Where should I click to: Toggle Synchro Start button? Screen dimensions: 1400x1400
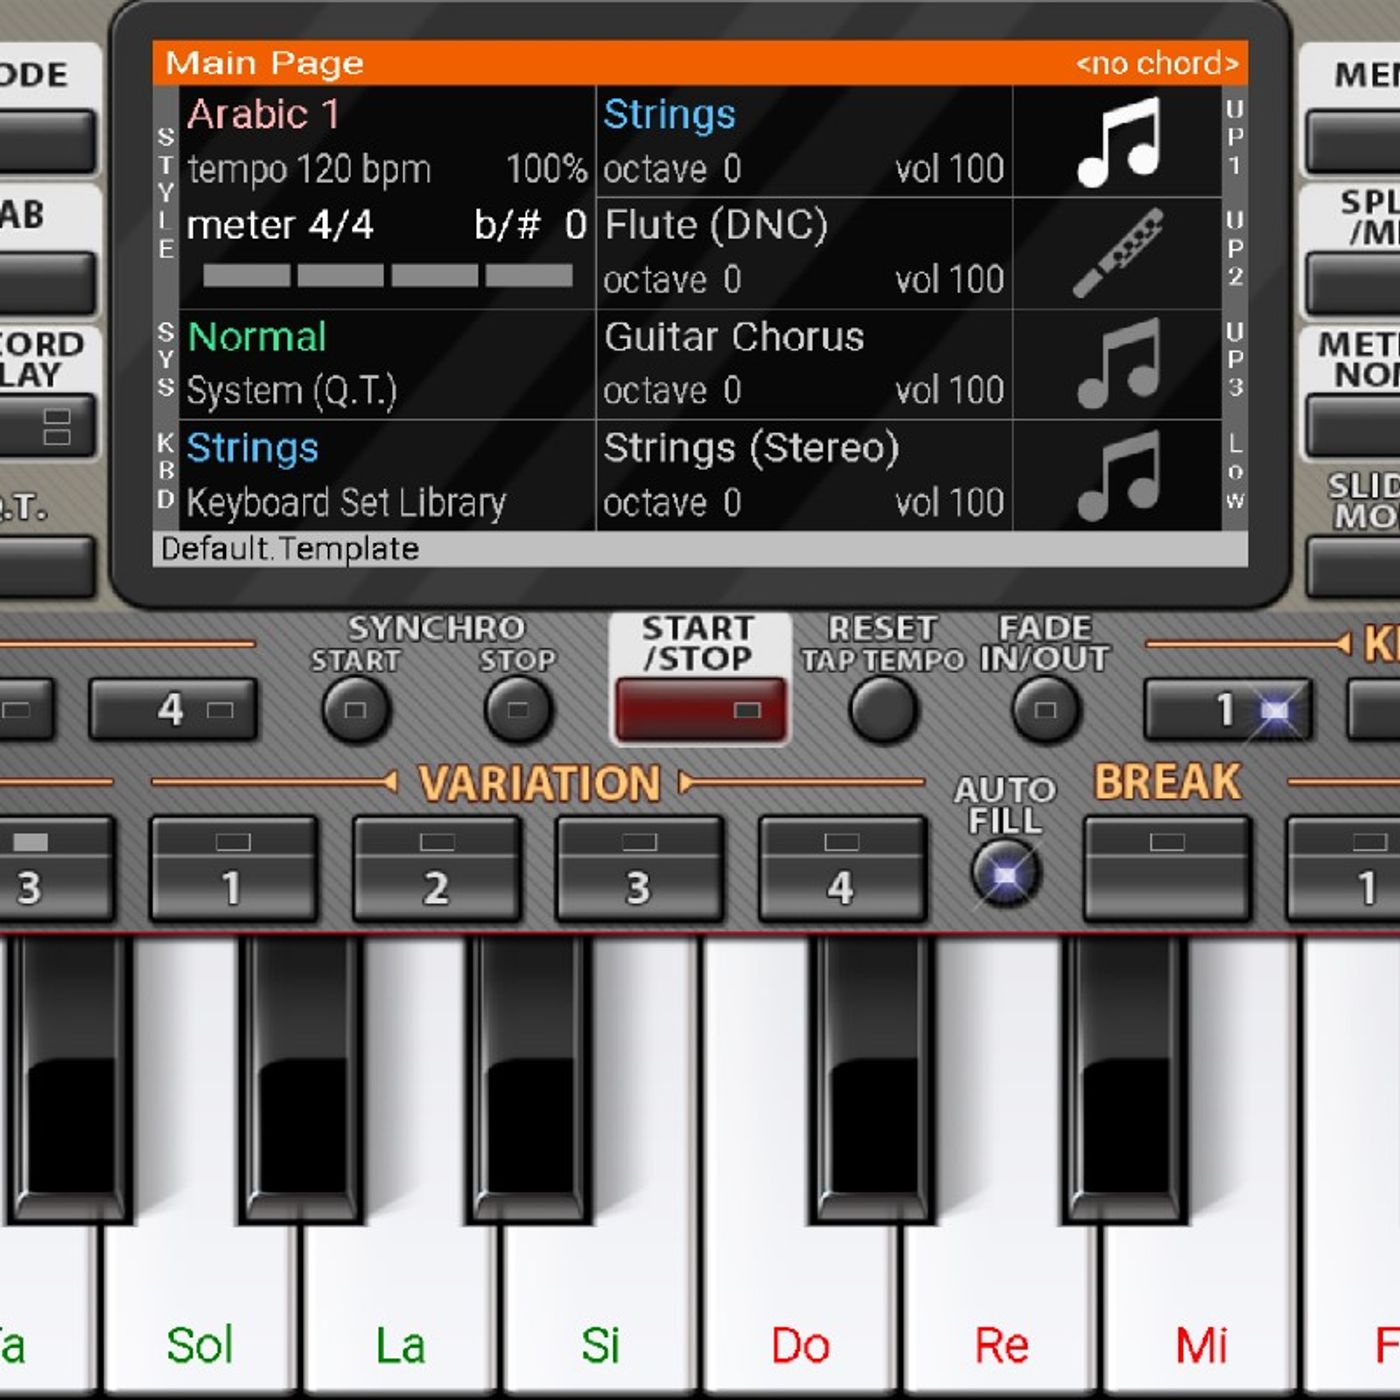point(355,709)
